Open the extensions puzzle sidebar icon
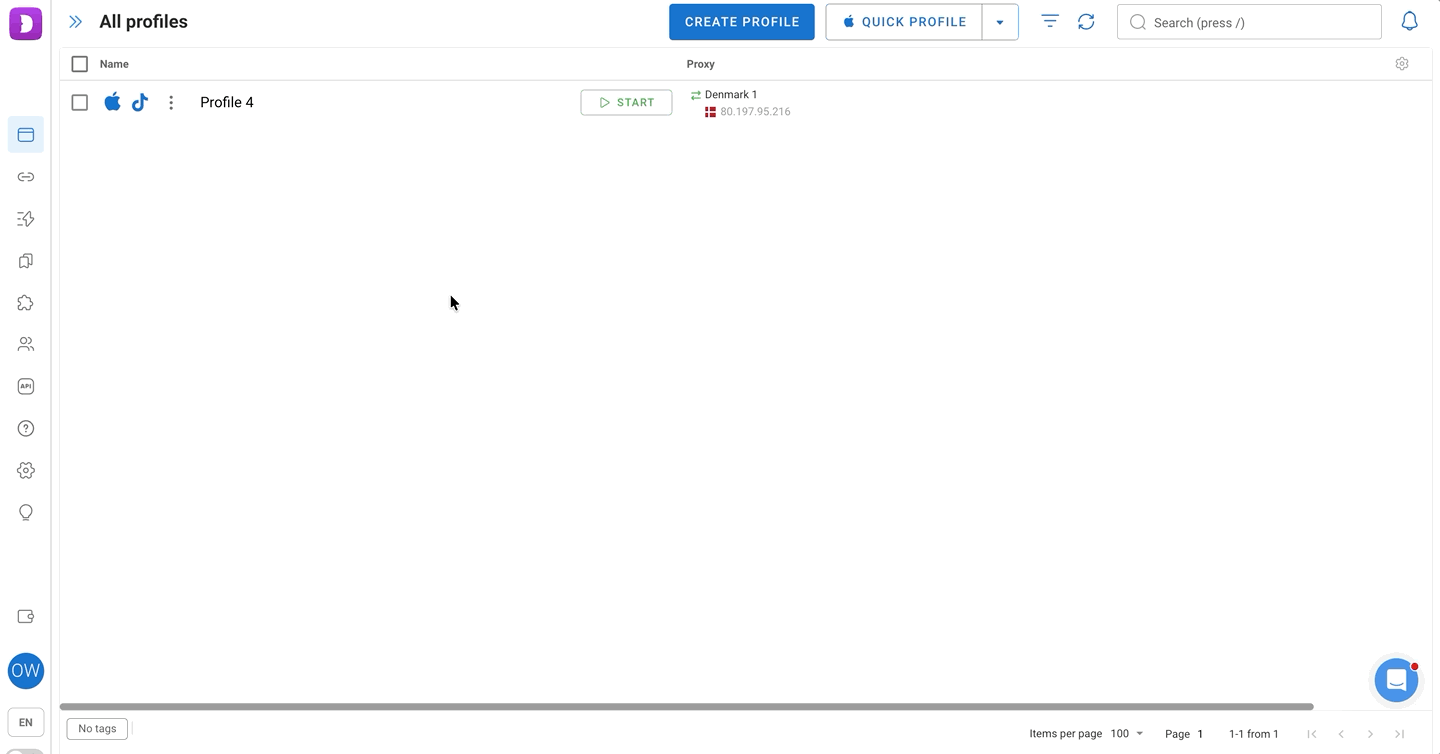1440x754 pixels. click(x=26, y=303)
